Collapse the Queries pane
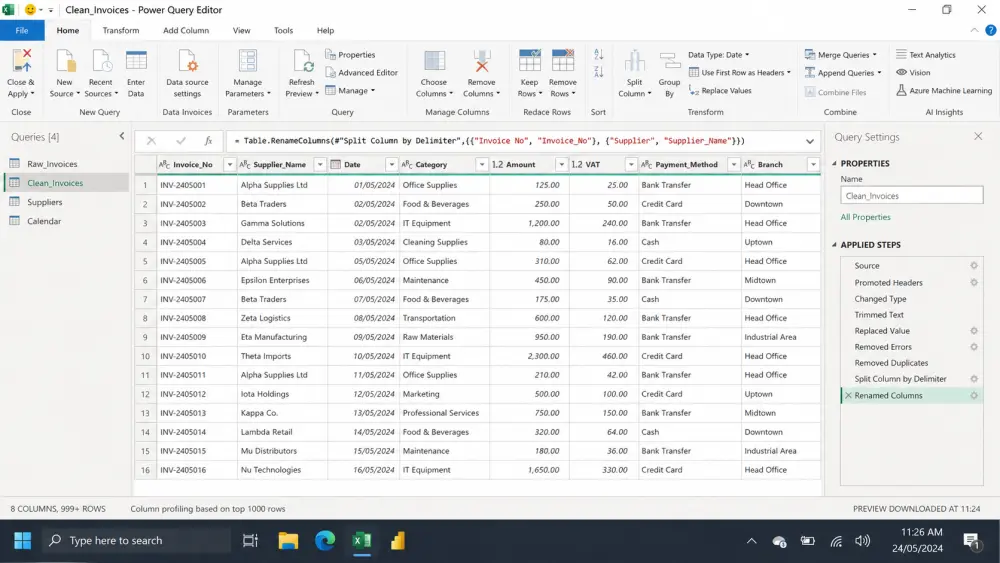Image resolution: width=1000 pixels, height=563 pixels. (x=122, y=136)
